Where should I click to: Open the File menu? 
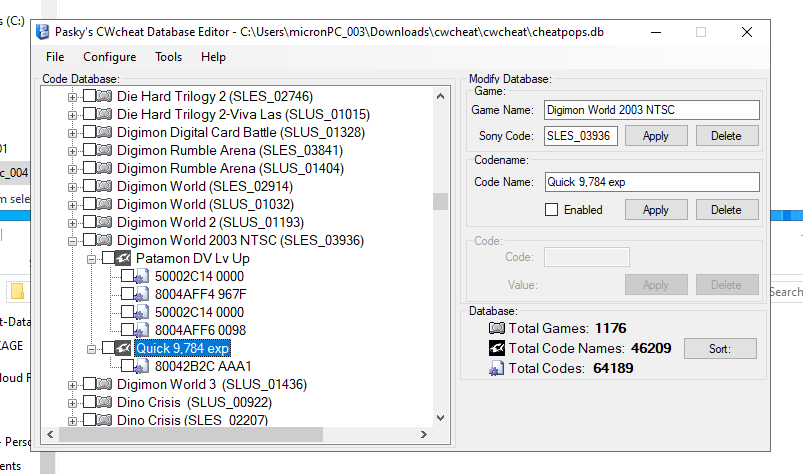[x=55, y=57]
